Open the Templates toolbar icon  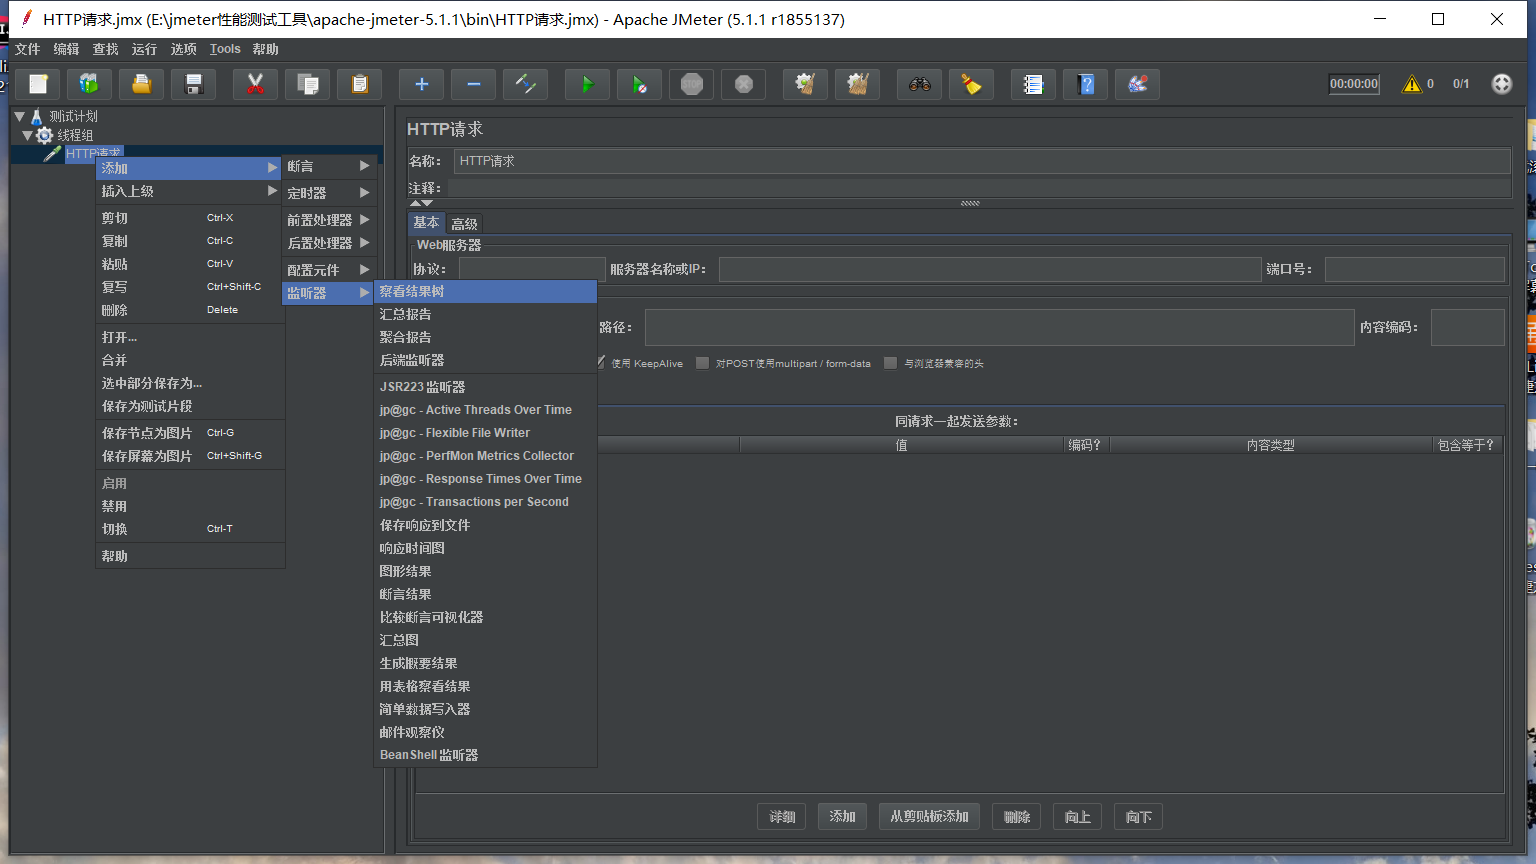pyautogui.click(x=90, y=85)
